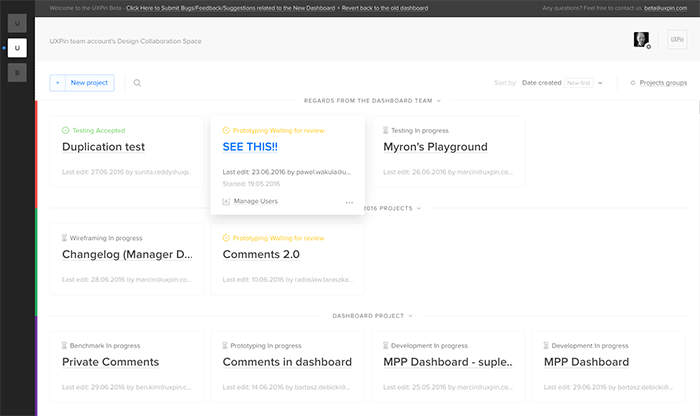Select the B account in sidebar
The width and height of the screenshot is (700, 416).
point(17,73)
